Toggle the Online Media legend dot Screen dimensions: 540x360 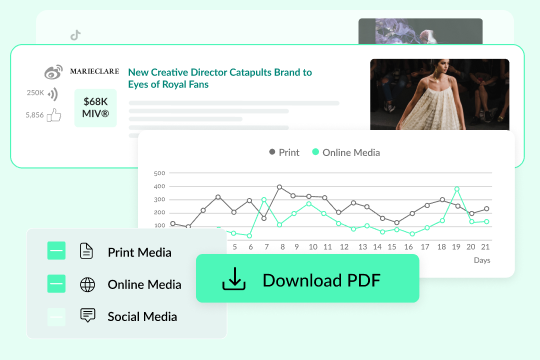[315, 152]
